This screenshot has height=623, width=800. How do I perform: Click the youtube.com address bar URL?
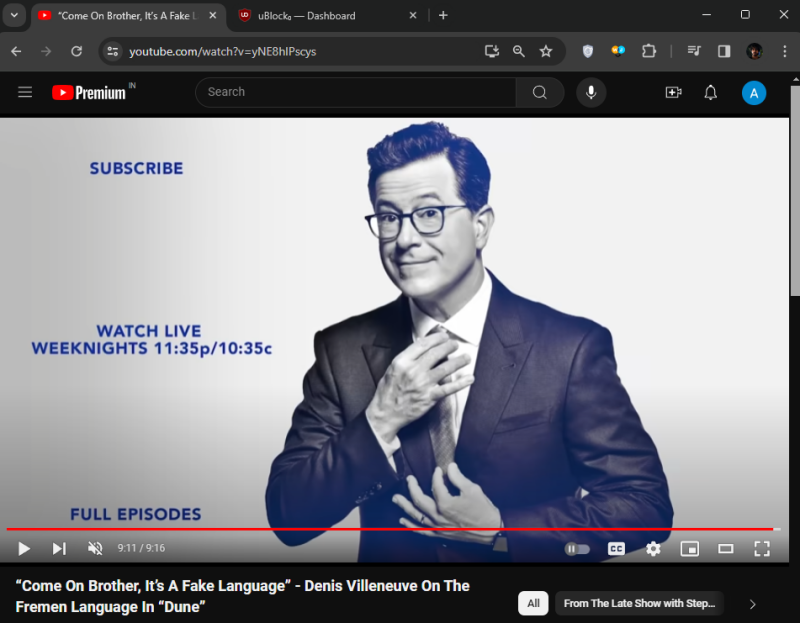point(222,52)
